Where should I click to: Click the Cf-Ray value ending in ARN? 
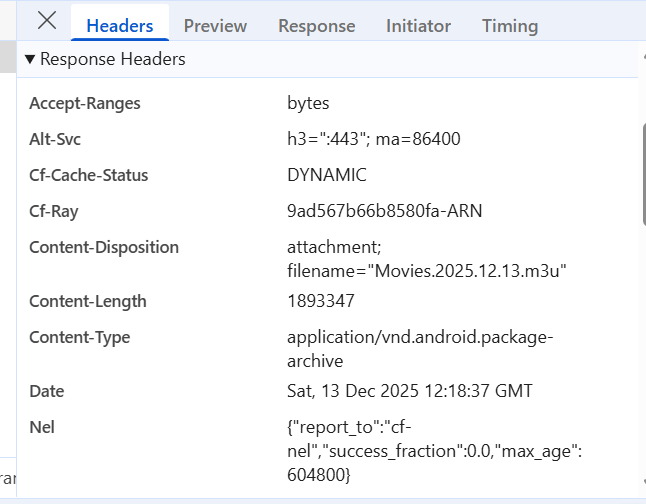click(386, 211)
